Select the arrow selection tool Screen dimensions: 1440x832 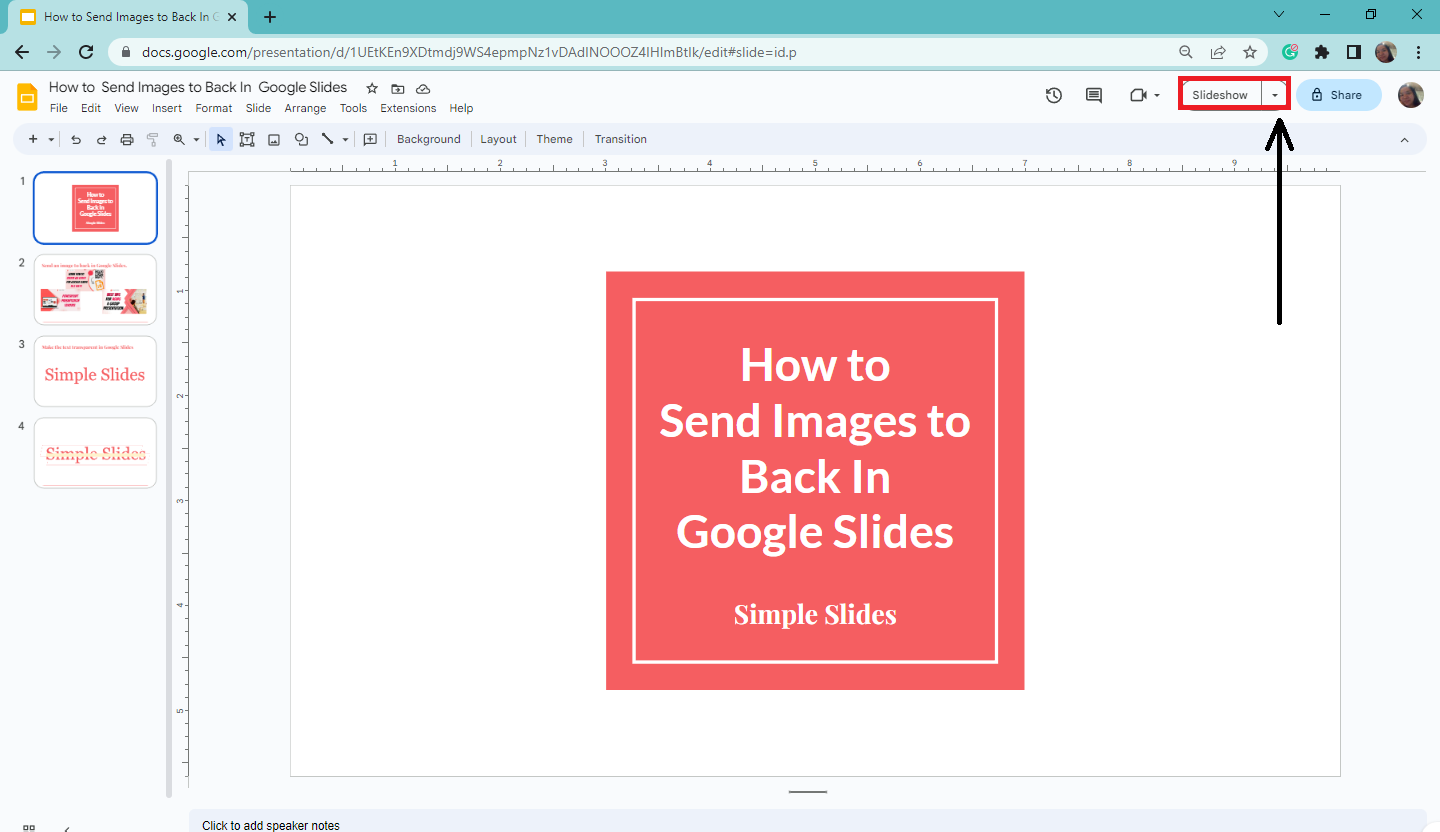tap(220, 139)
